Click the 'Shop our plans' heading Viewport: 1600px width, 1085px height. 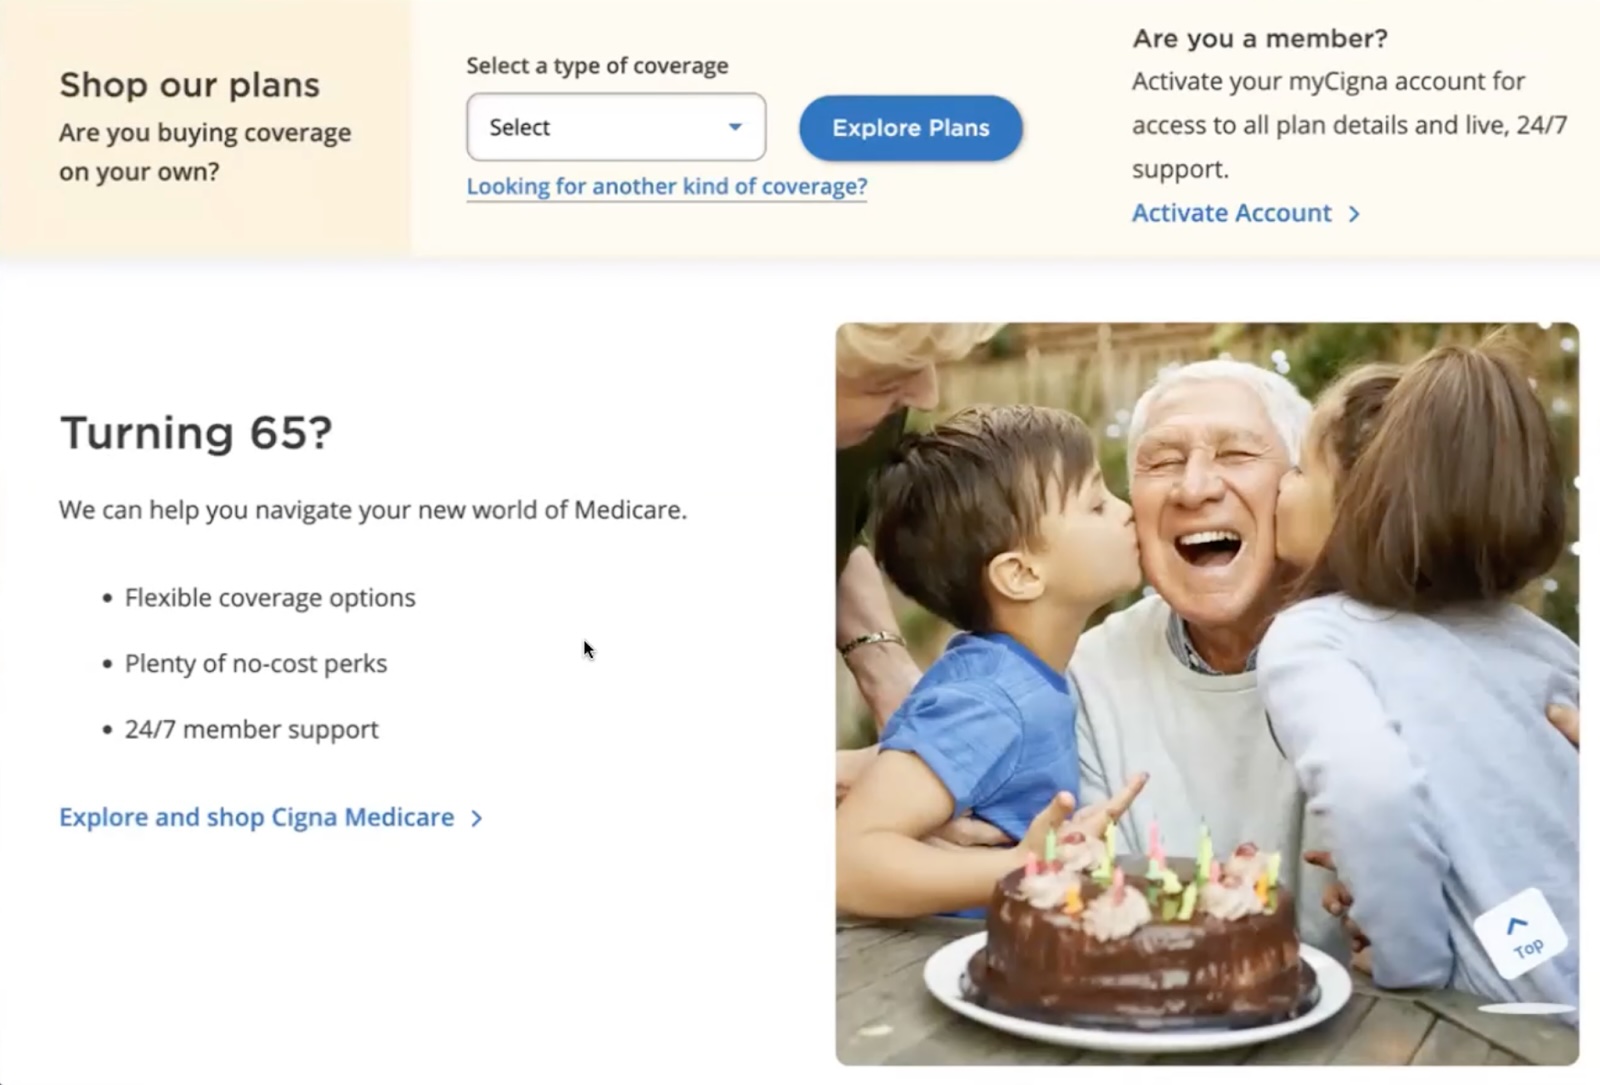pos(190,85)
